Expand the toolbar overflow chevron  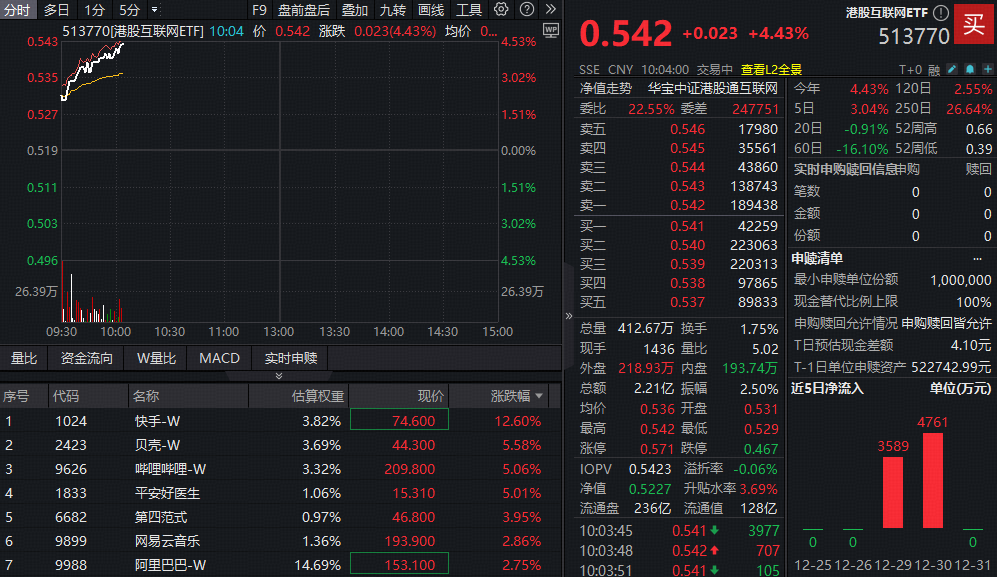click(551, 8)
